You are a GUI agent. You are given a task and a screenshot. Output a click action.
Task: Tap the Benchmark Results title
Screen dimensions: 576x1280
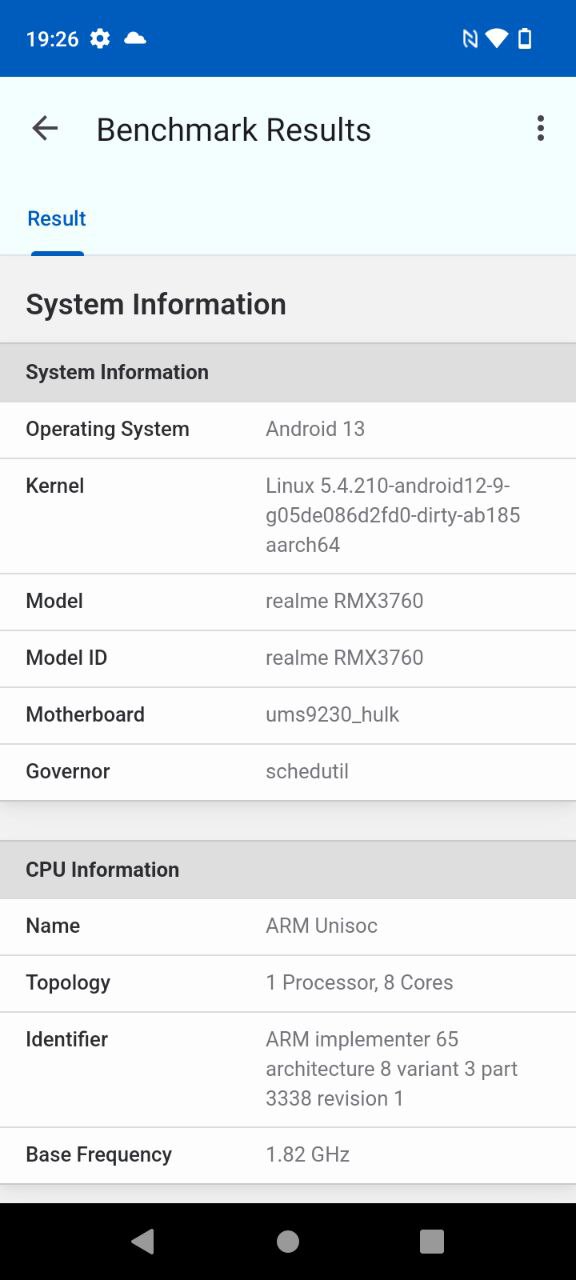pos(234,129)
